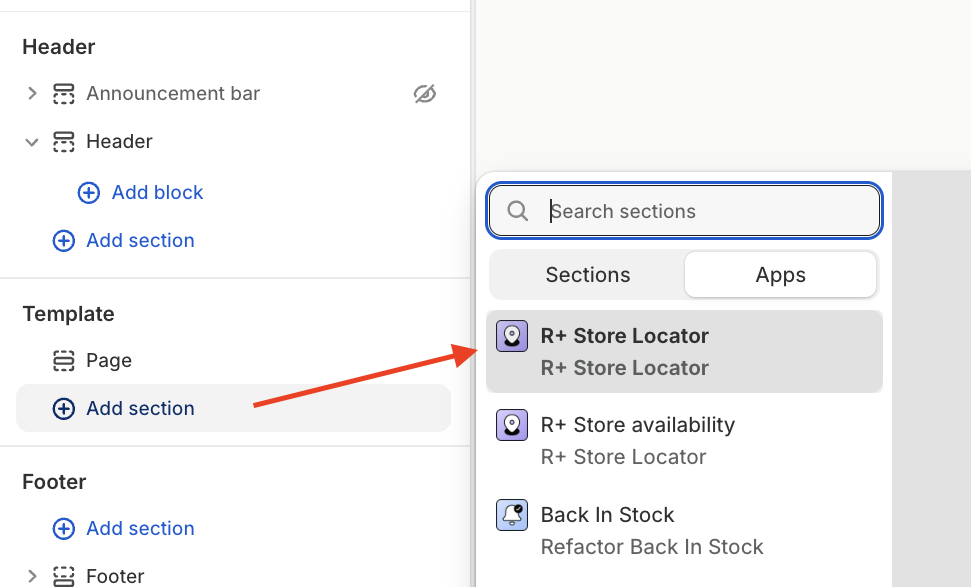Click Add section button in Template group
This screenshot has height=587, width=971.
233,408
